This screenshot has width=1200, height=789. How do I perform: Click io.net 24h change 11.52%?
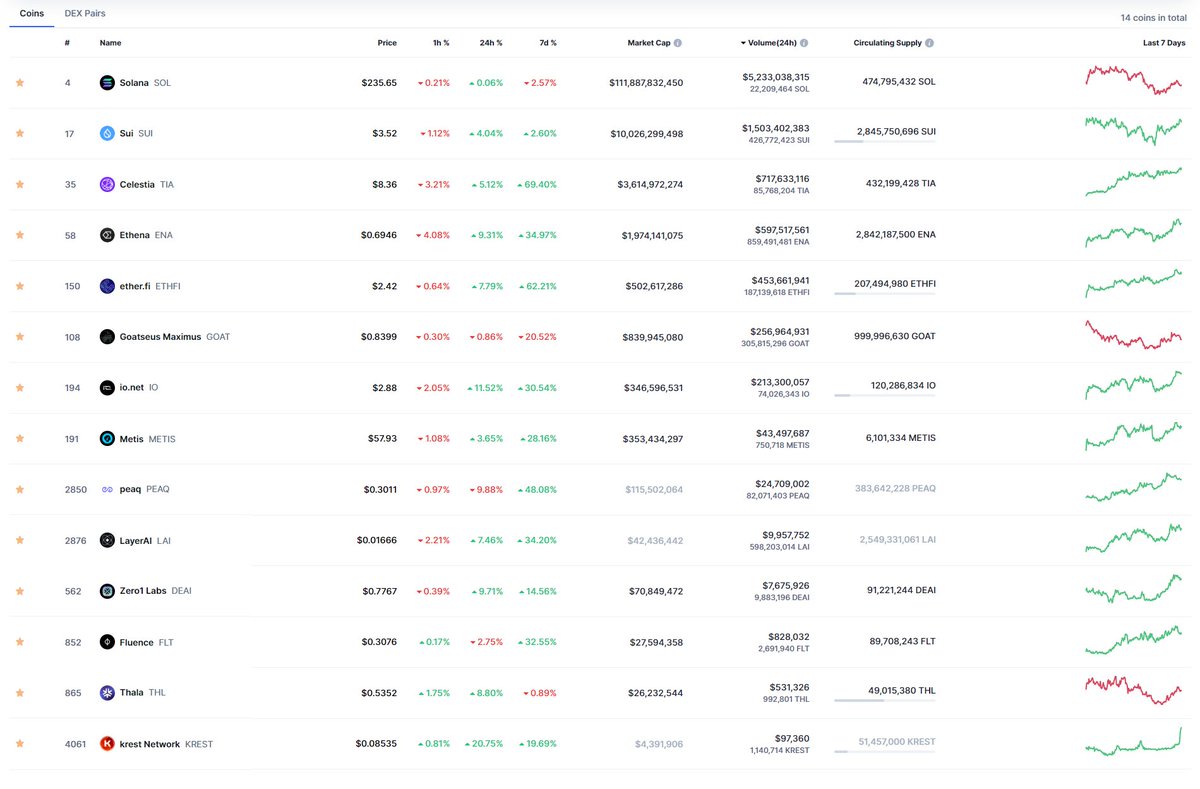485,388
